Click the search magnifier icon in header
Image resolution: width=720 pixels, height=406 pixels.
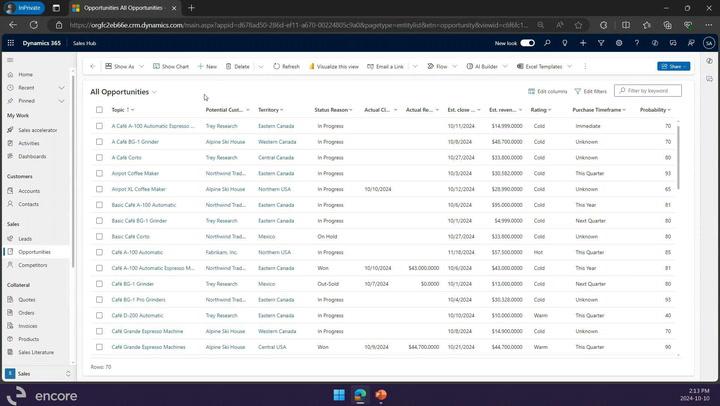[547, 43]
